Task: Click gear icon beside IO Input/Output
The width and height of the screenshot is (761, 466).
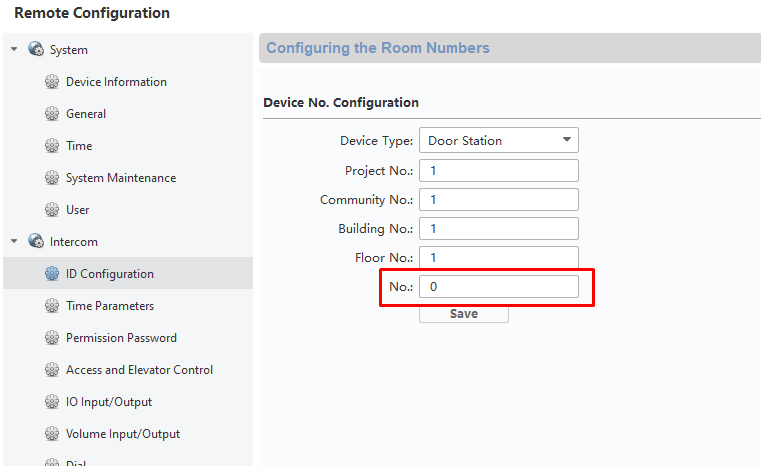Action: pyautogui.click(x=52, y=402)
